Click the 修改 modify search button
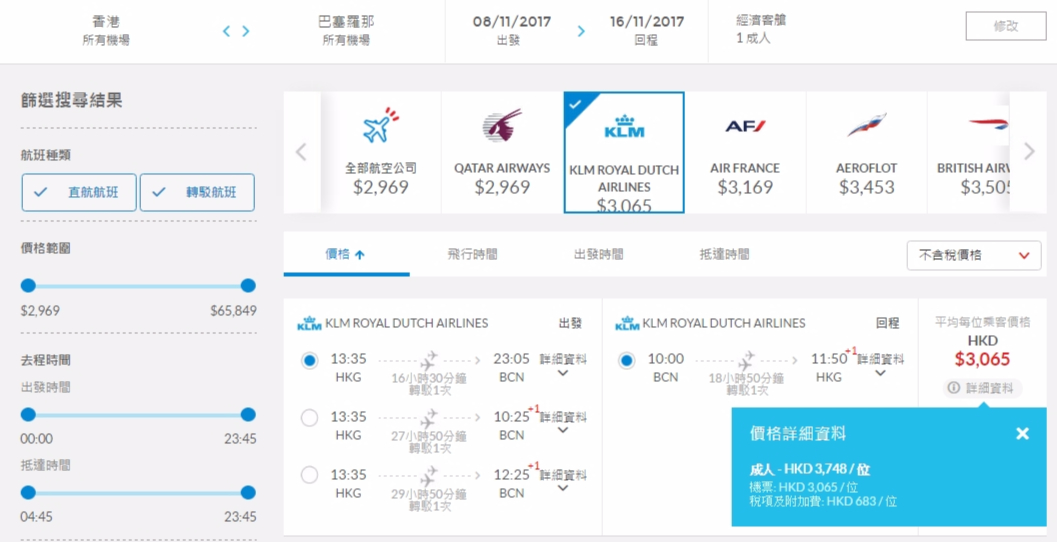 pos(1006,26)
